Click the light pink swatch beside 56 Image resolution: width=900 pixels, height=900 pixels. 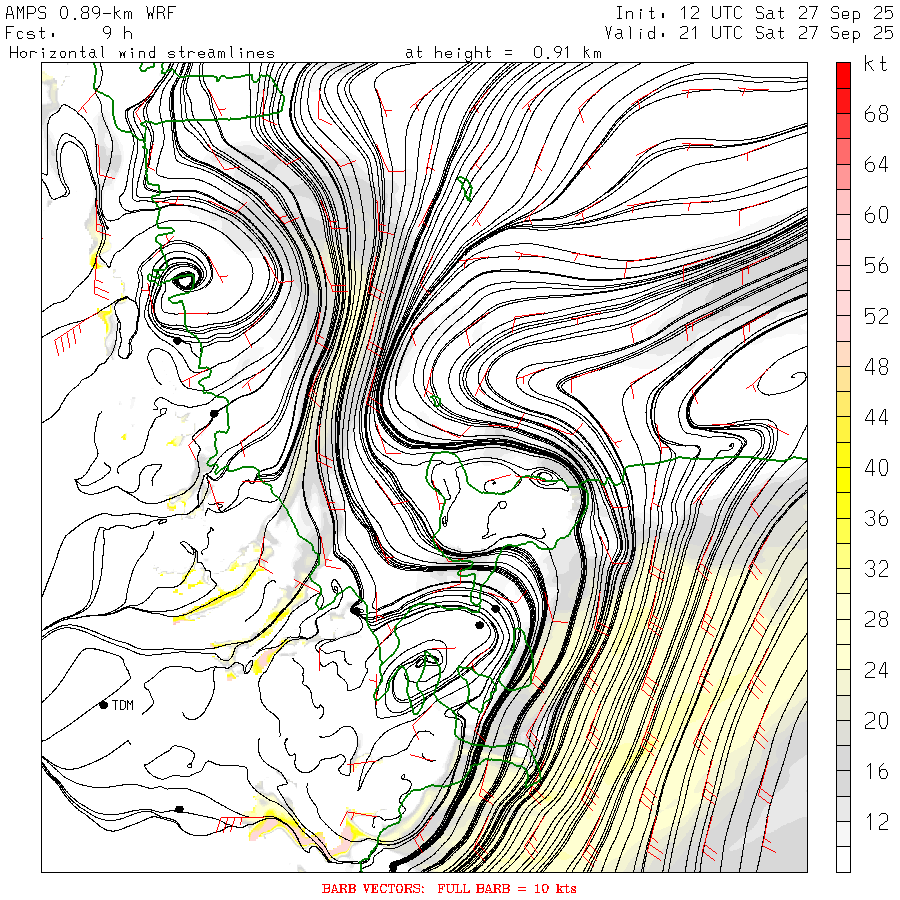point(843,253)
